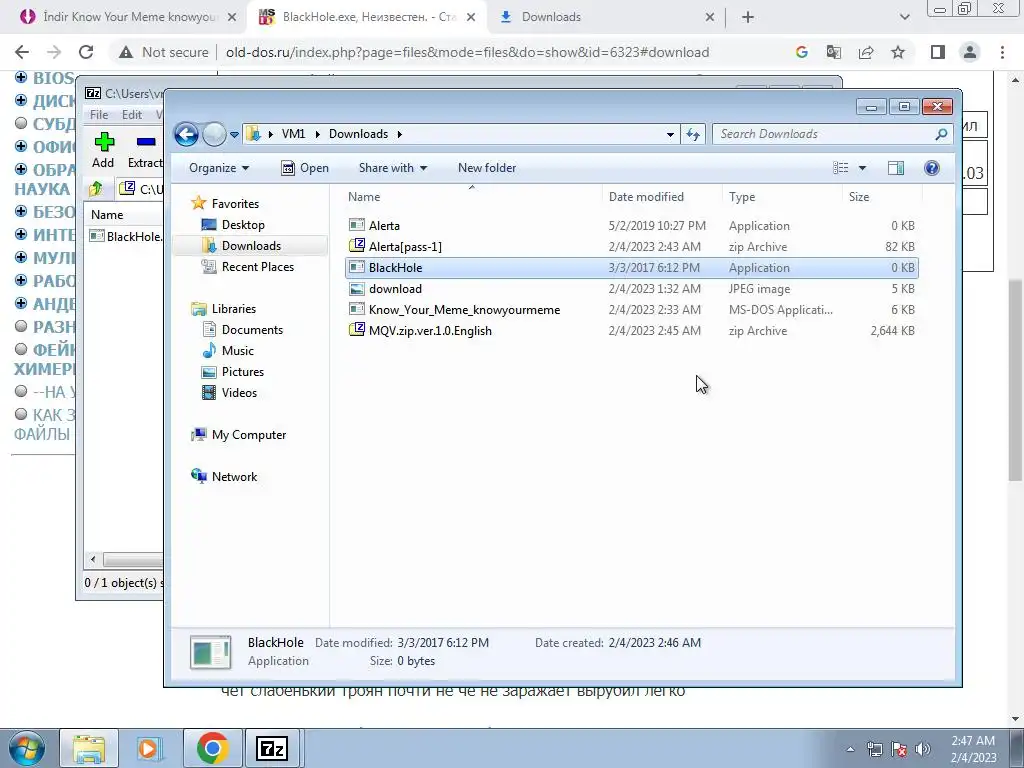Viewport: 1024px width, 768px height.
Task: Open the Videos library
Action: [x=230, y=392]
